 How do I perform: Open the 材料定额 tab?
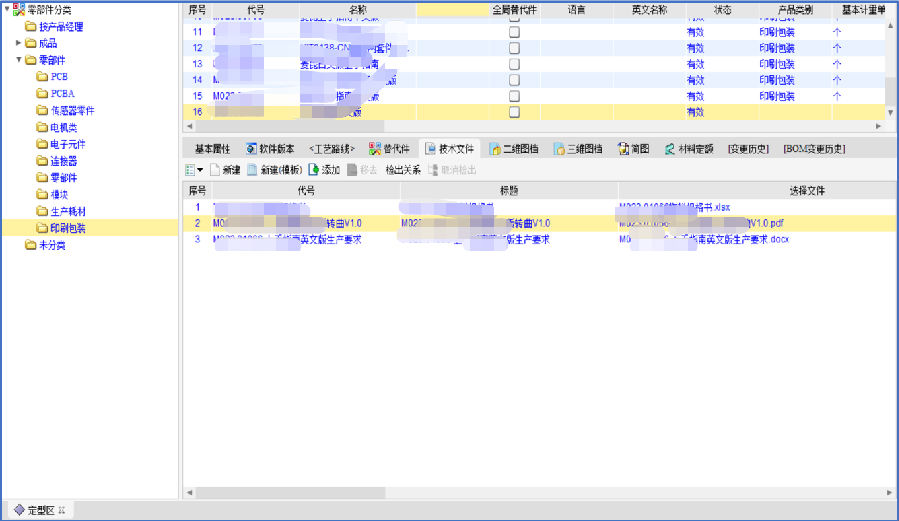pos(689,149)
